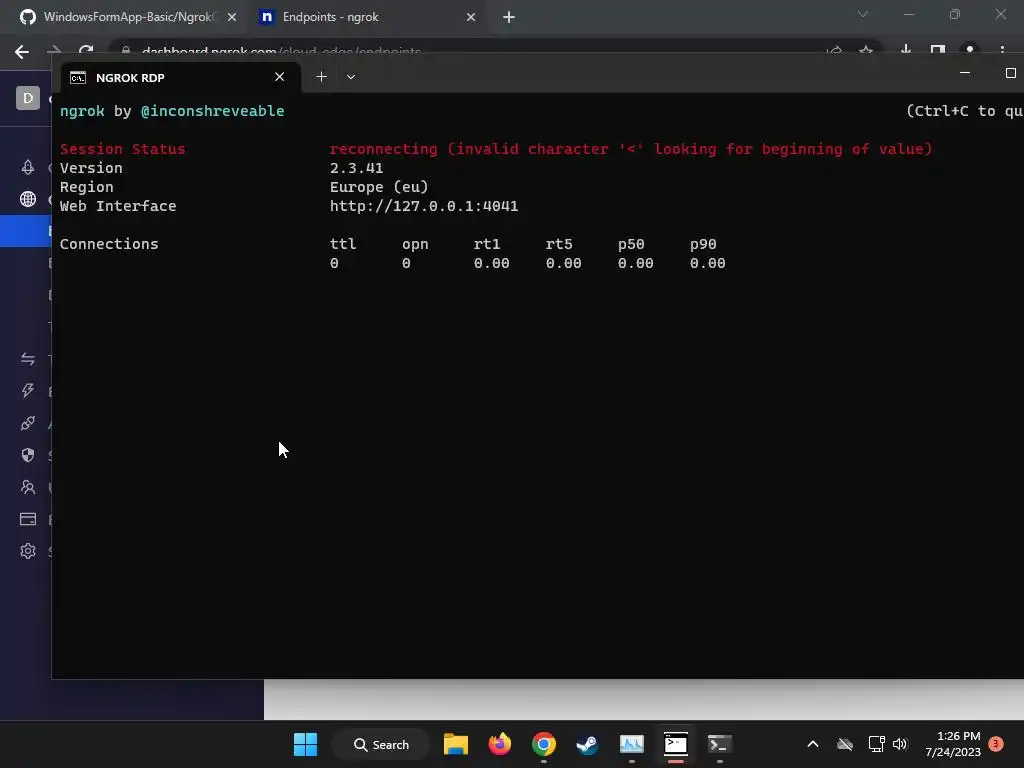
Task: Click the @inconshreveable text
Action: (x=212, y=111)
